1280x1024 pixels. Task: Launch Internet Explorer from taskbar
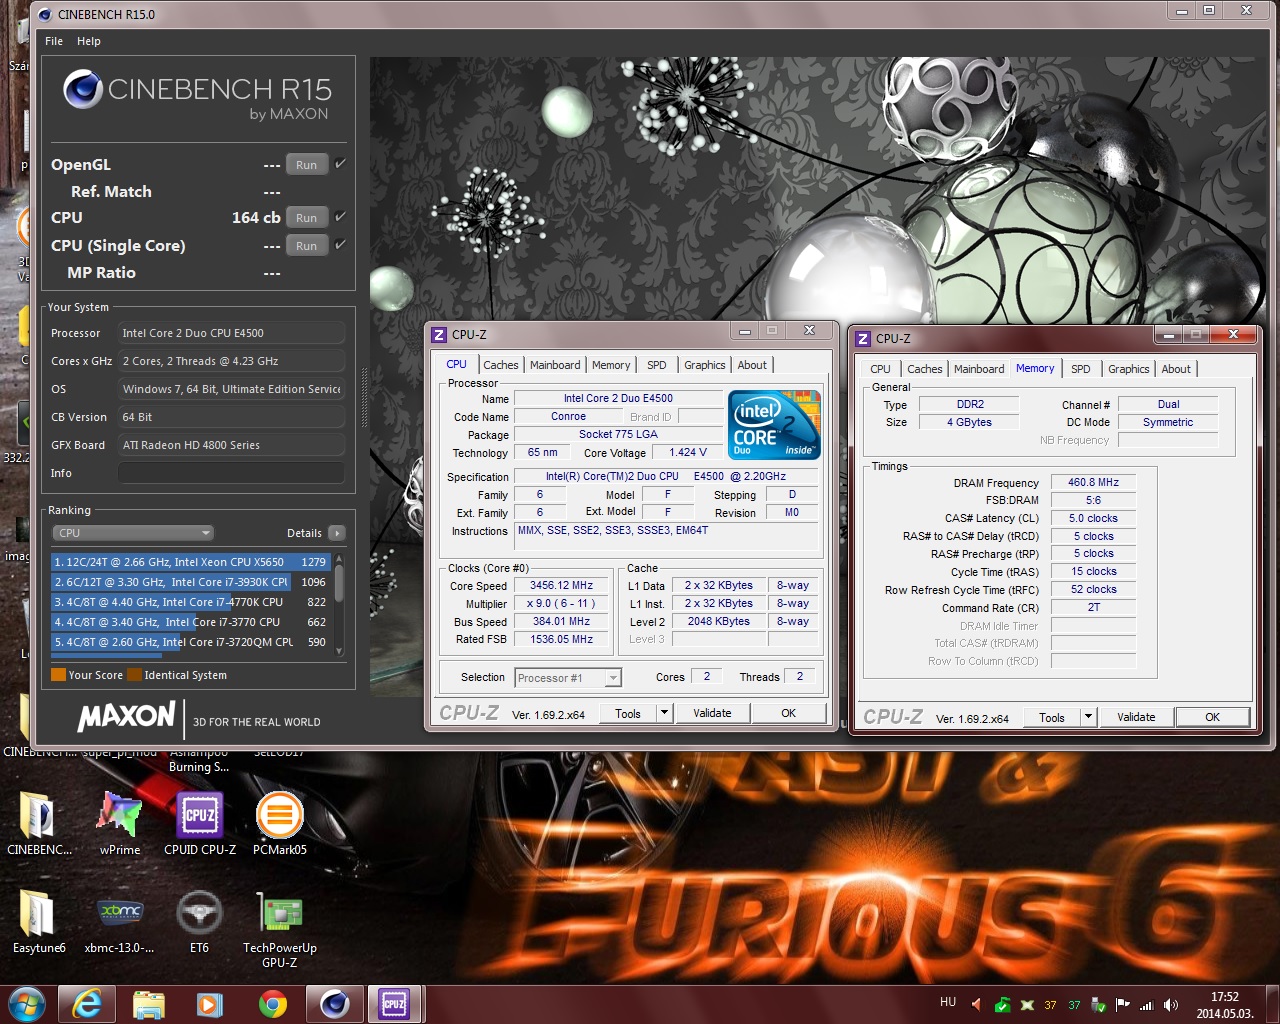point(87,1004)
